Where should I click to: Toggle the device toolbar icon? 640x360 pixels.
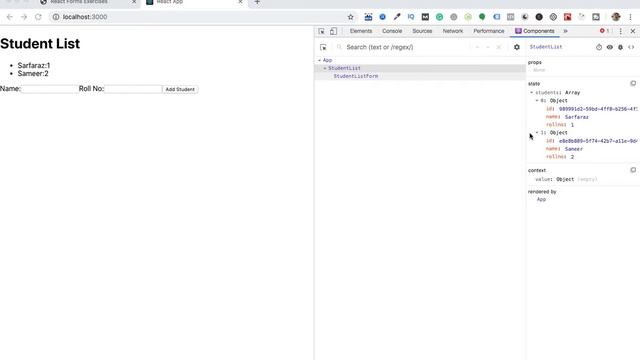(333, 31)
